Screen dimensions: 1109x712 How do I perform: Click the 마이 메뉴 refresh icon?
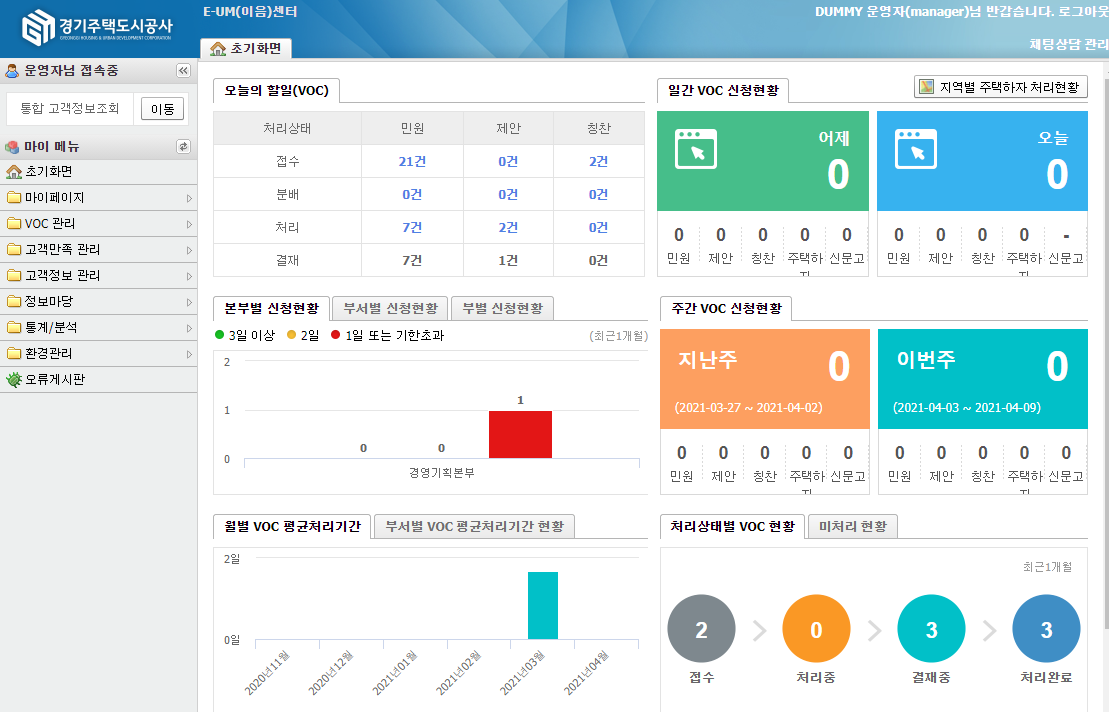tap(183, 146)
